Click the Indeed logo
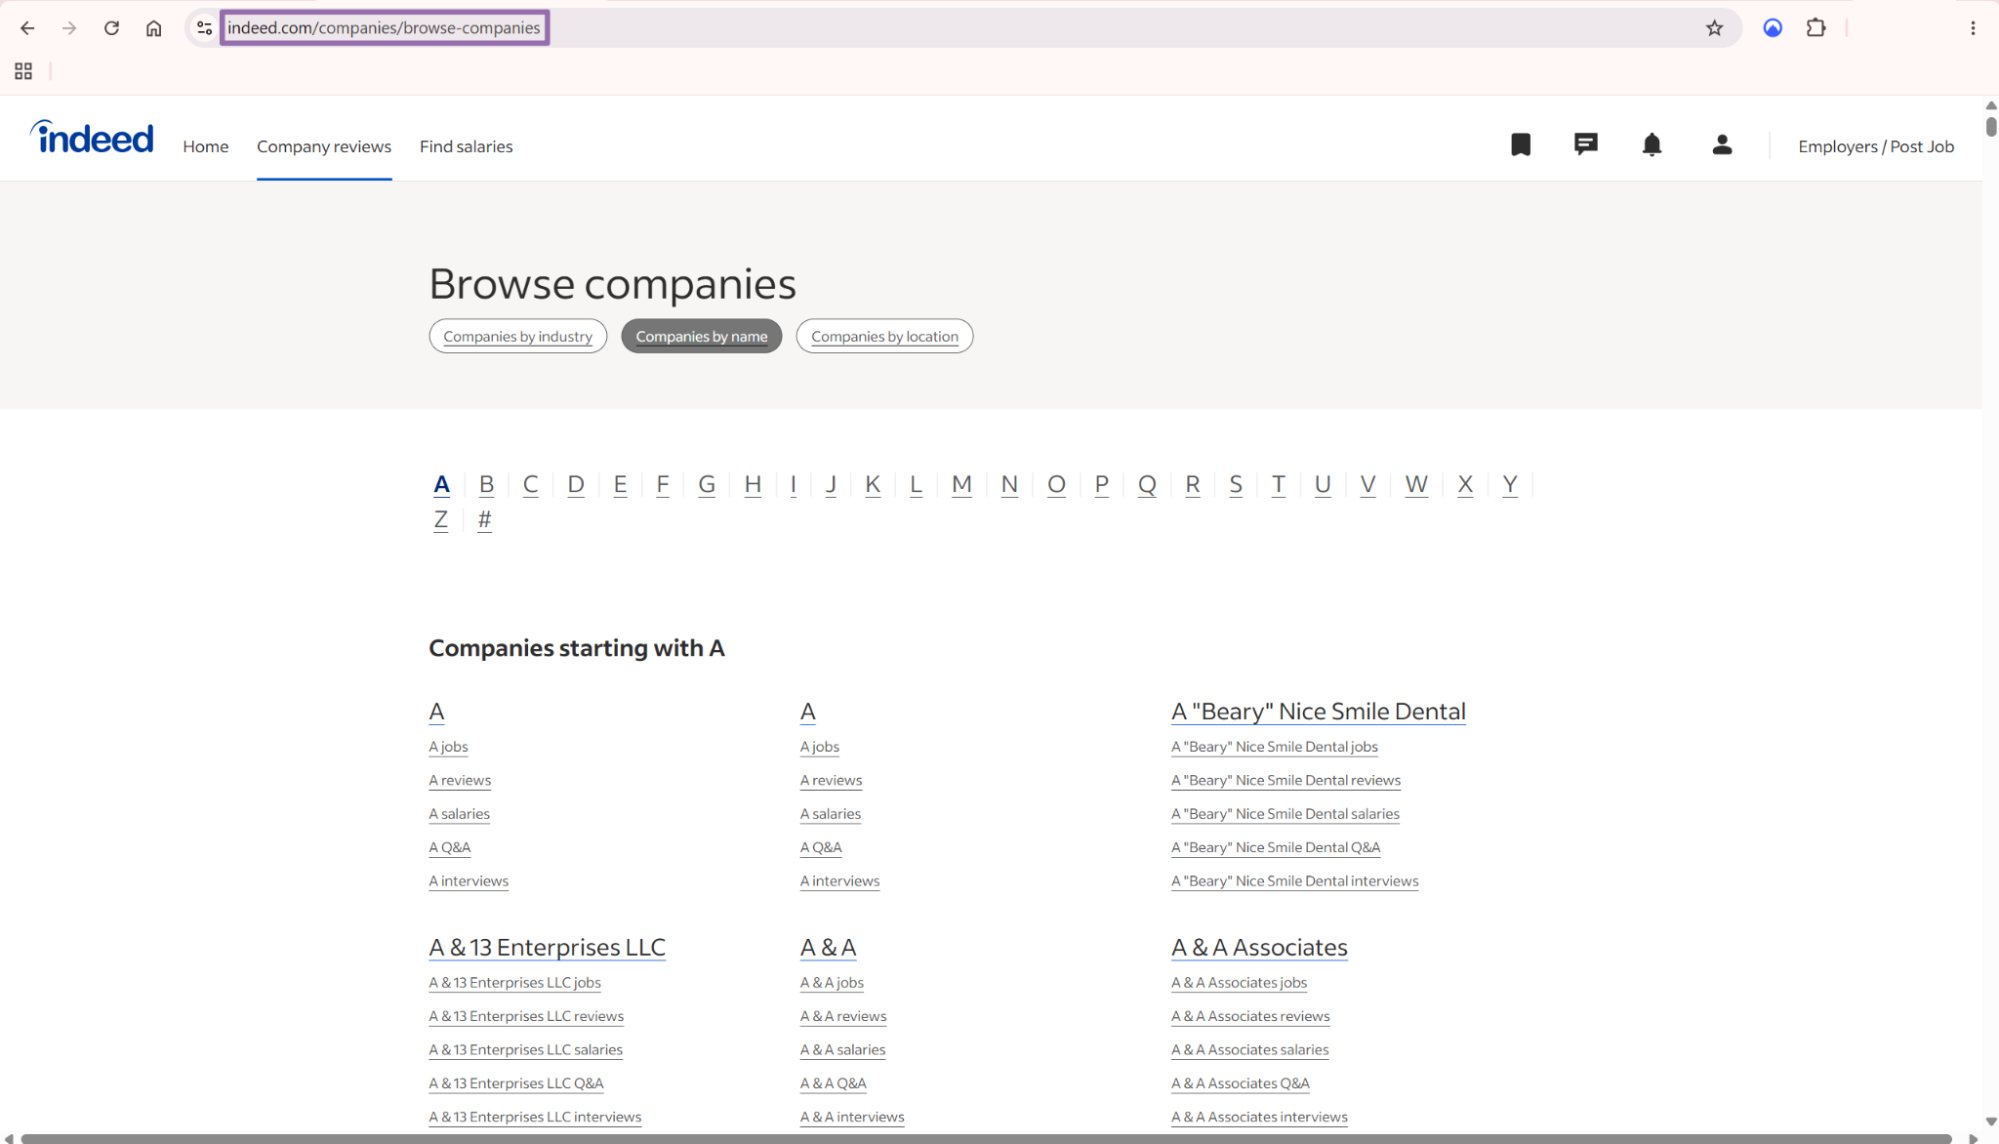The image size is (1999, 1144). click(x=92, y=137)
